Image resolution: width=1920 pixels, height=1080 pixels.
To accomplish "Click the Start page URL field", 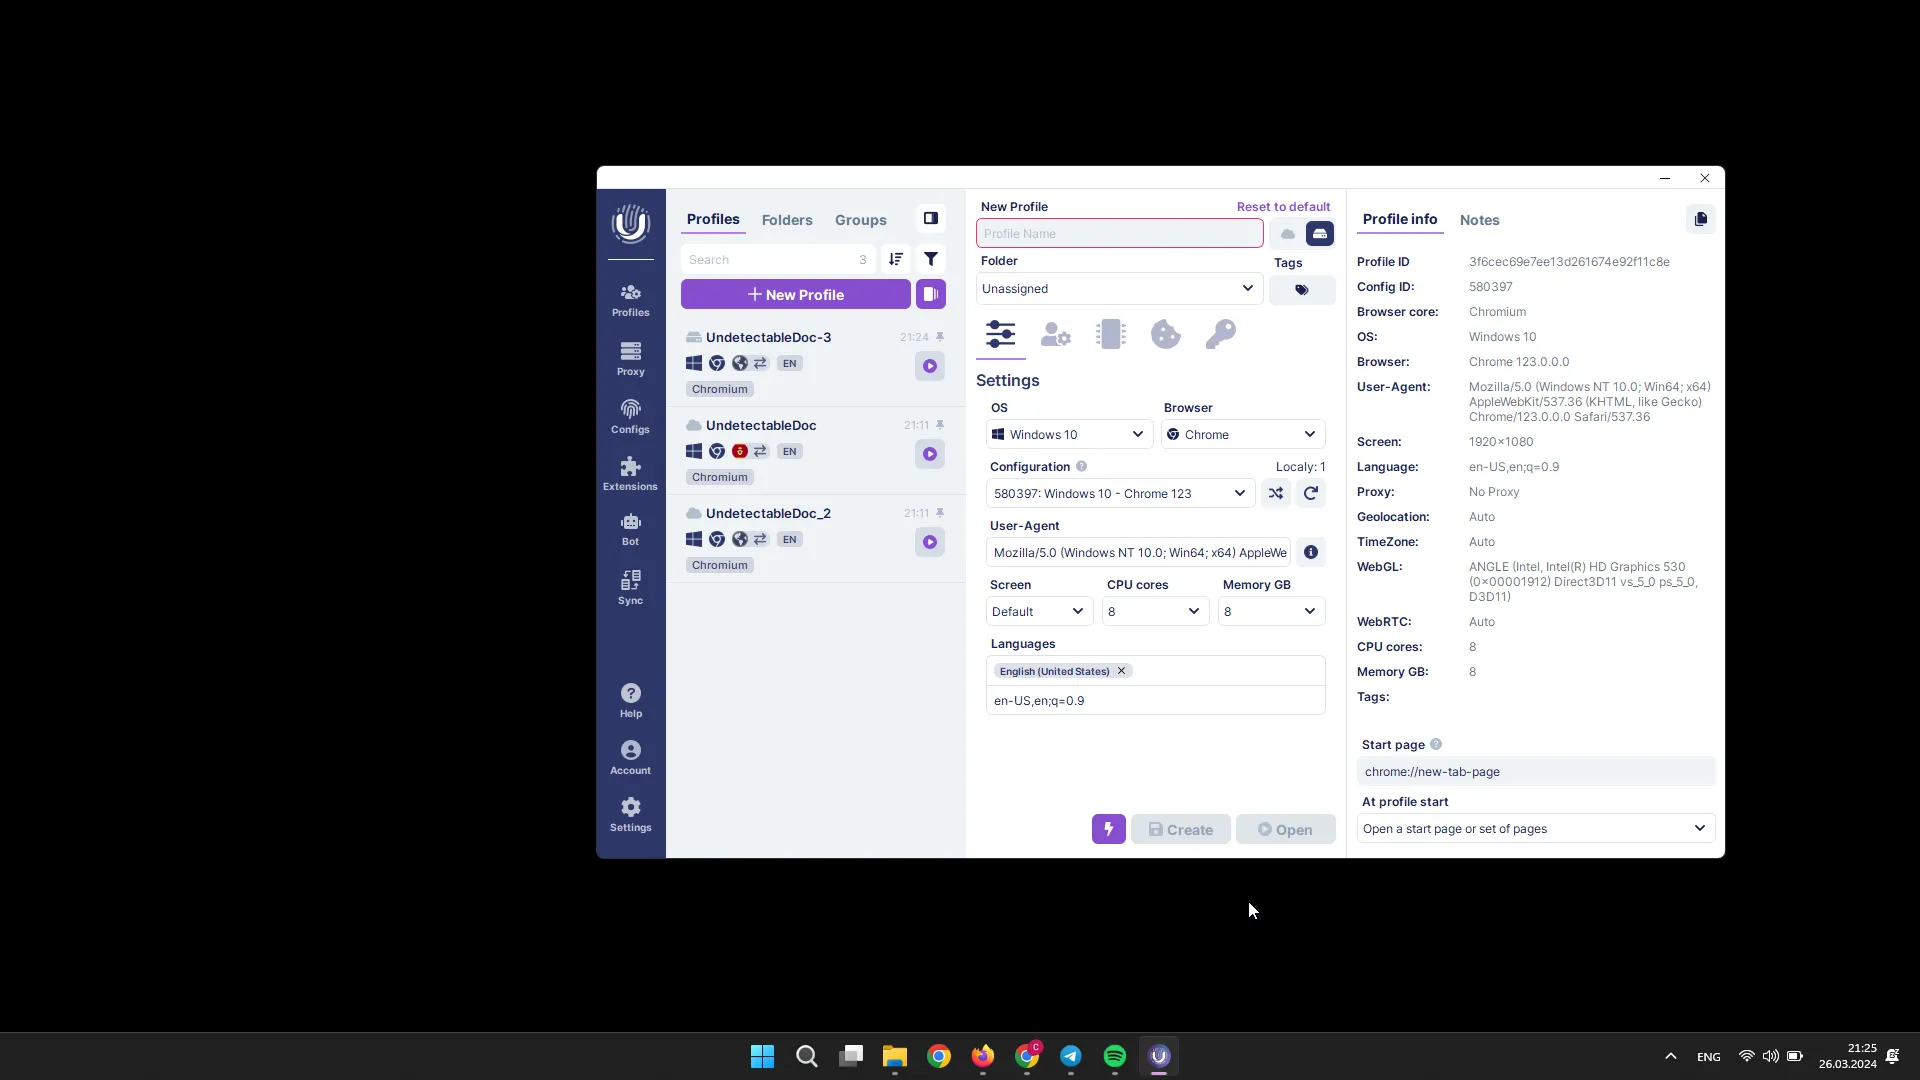I will (x=1536, y=771).
